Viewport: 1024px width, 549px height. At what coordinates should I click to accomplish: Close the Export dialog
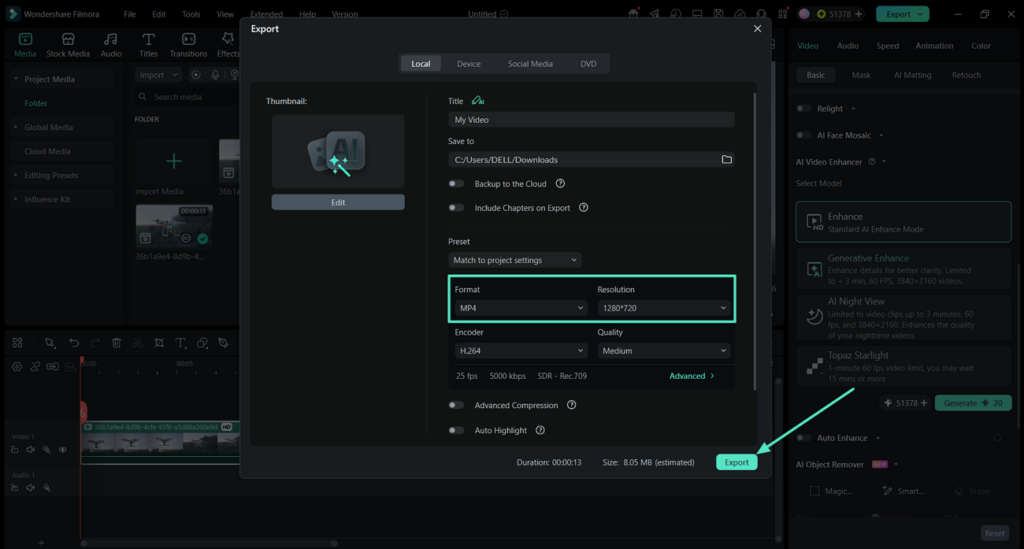757,29
